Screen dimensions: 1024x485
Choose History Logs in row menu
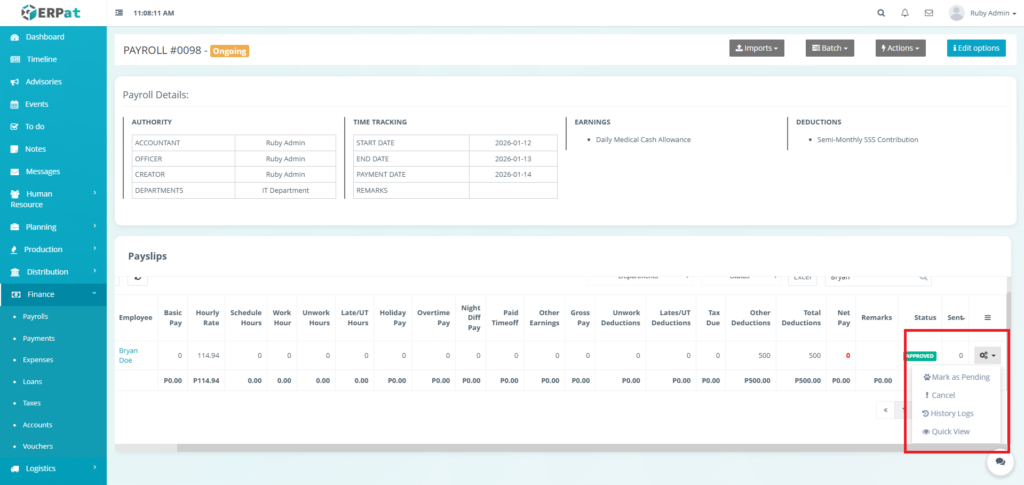[951, 413]
